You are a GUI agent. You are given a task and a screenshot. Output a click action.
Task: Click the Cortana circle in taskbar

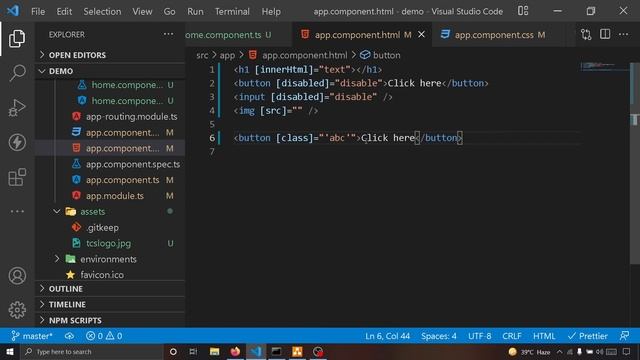173,351
